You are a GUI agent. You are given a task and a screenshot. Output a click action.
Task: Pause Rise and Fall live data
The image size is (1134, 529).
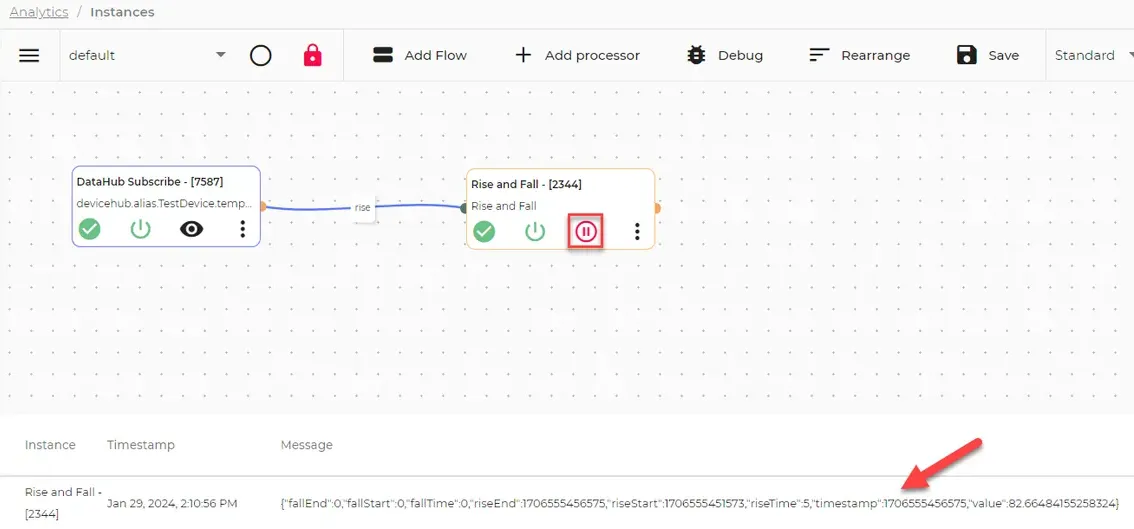tap(586, 232)
